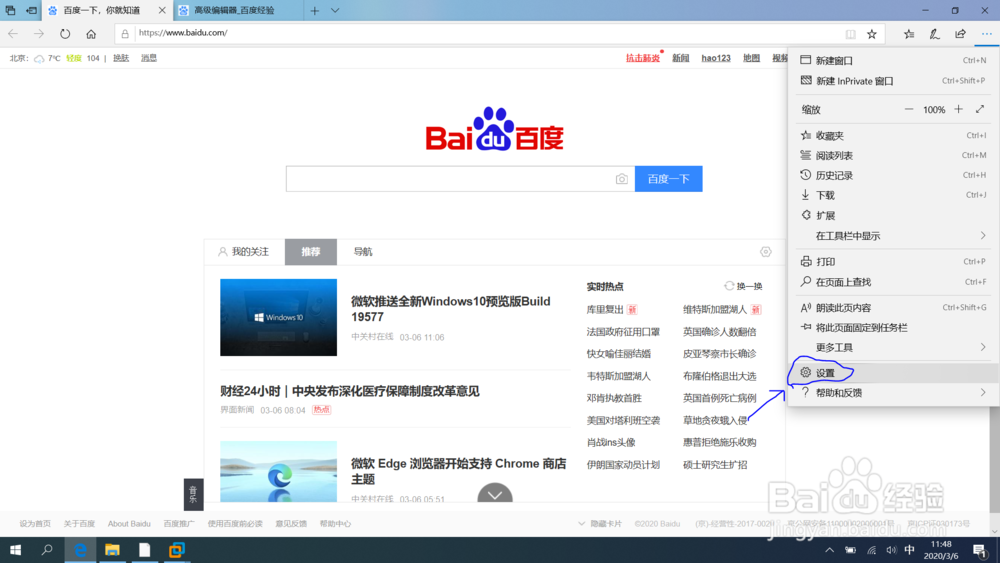The width and height of the screenshot is (1000, 563).
Task: Click the Add notes pen icon
Action: [934, 34]
